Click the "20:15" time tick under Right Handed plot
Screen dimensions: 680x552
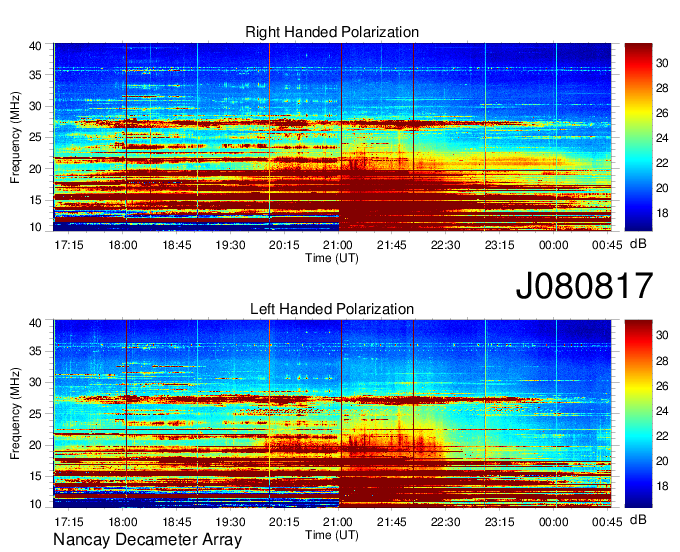pyautogui.click(x=284, y=245)
